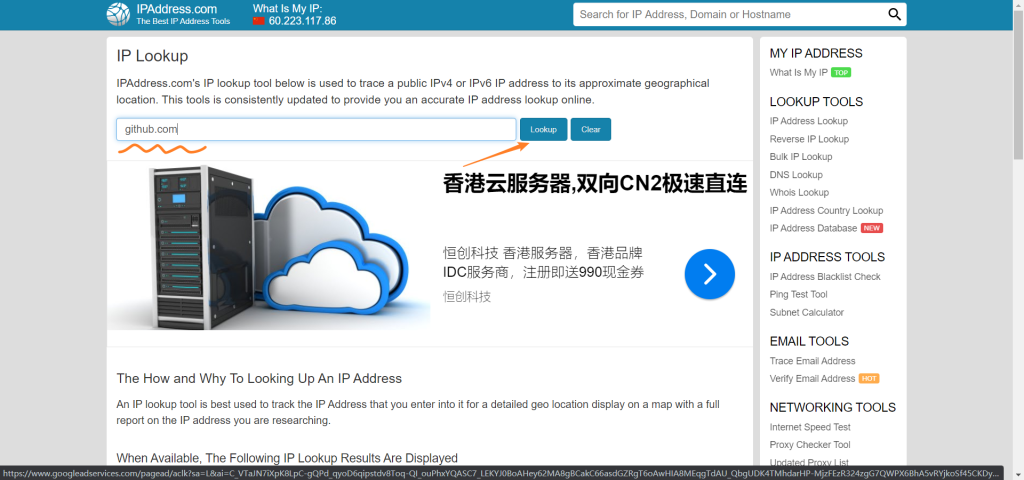Viewport: 1024px width, 480px height.
Task: Click the Lookup button
Action: (x=543, y=129)
